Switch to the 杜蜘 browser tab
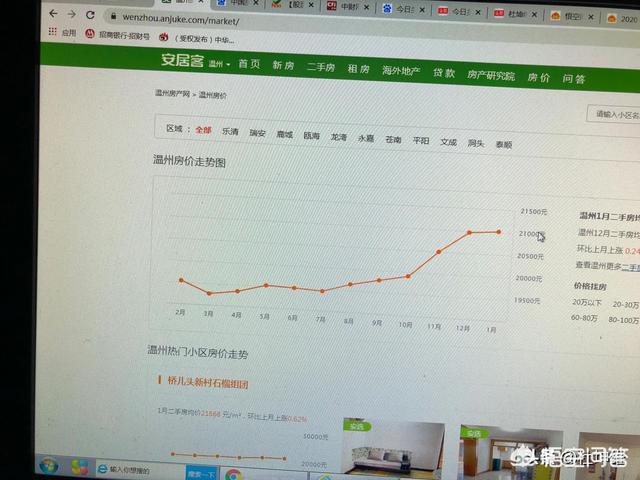 coord(515,14)
